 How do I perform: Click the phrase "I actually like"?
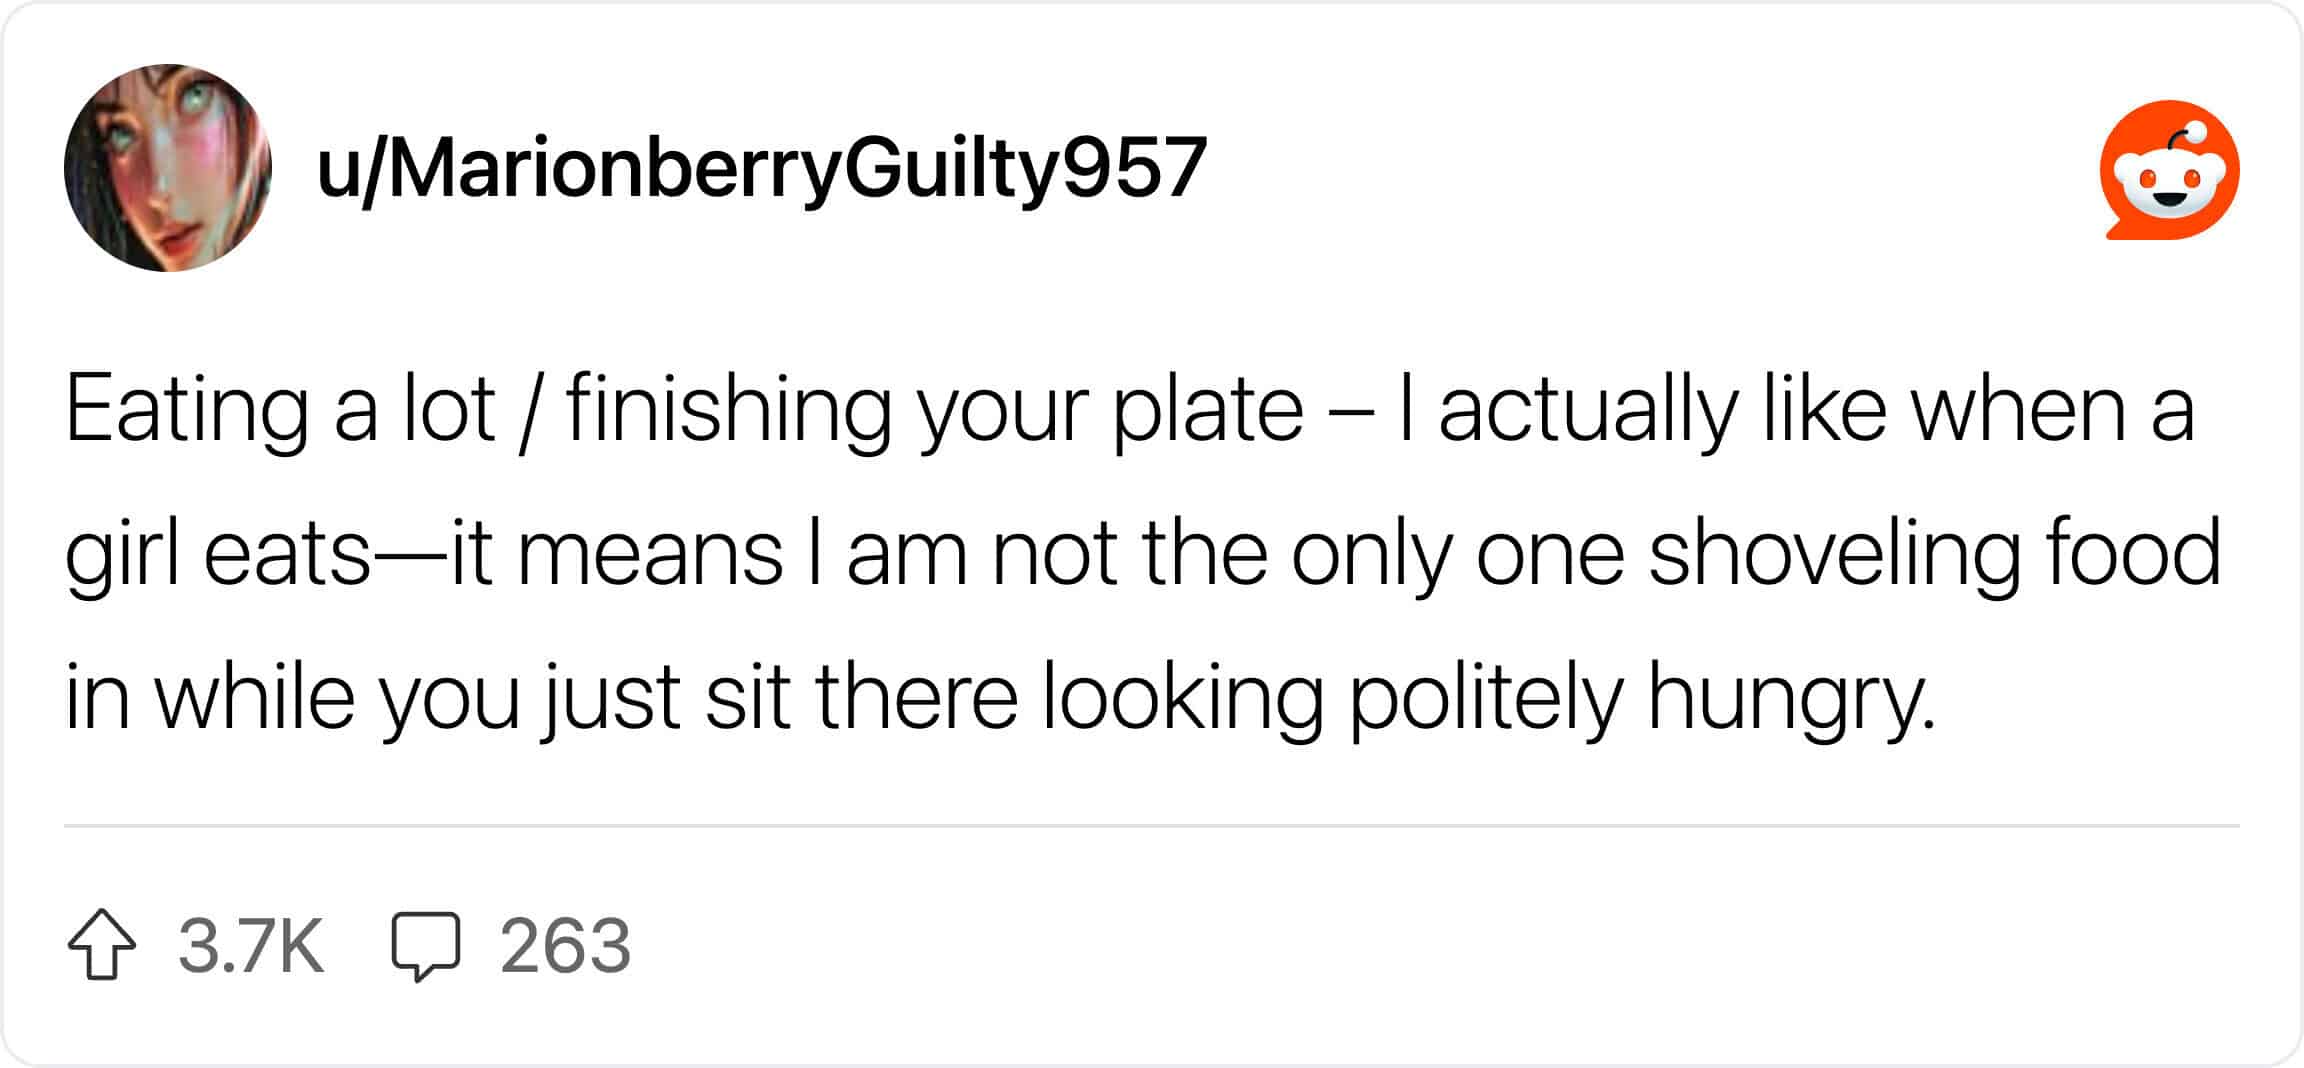(x=1570, y=409)
